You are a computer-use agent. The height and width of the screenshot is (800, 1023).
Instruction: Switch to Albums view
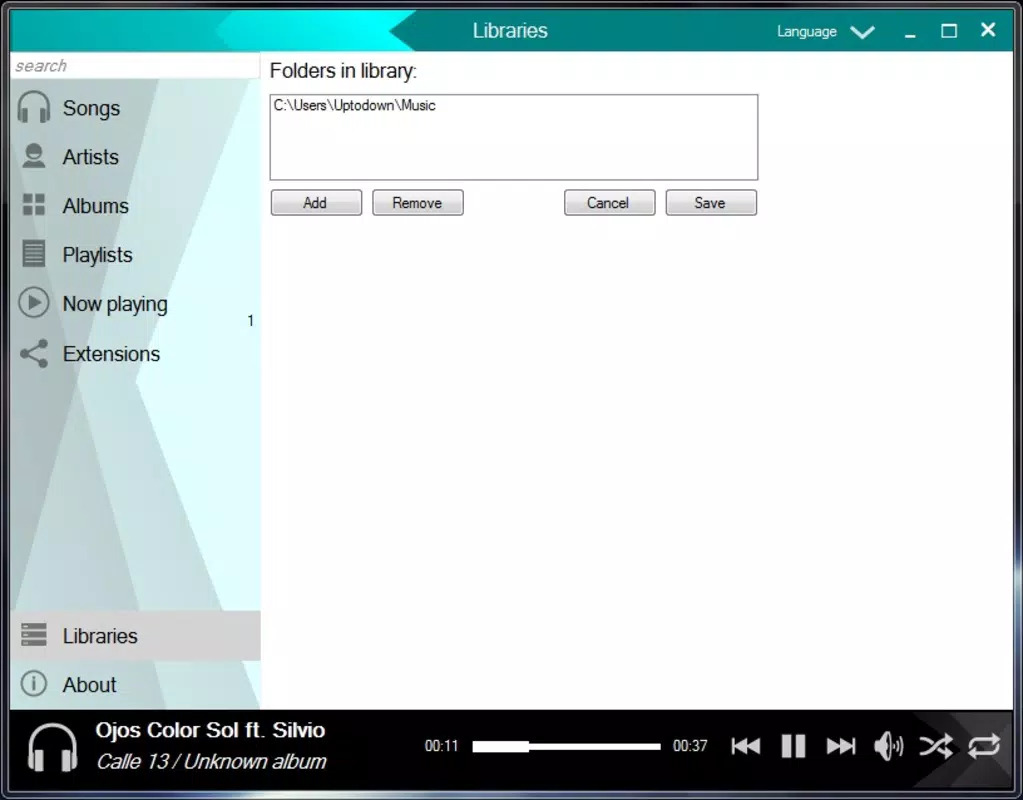(x=136, y=206)
